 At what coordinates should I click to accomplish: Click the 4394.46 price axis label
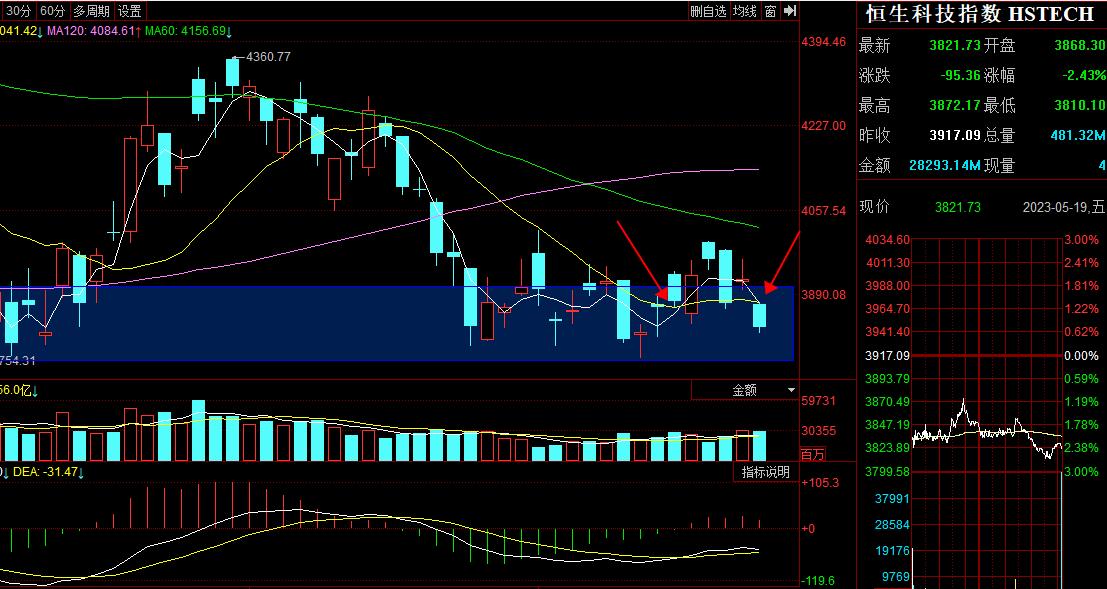point(823,42)
